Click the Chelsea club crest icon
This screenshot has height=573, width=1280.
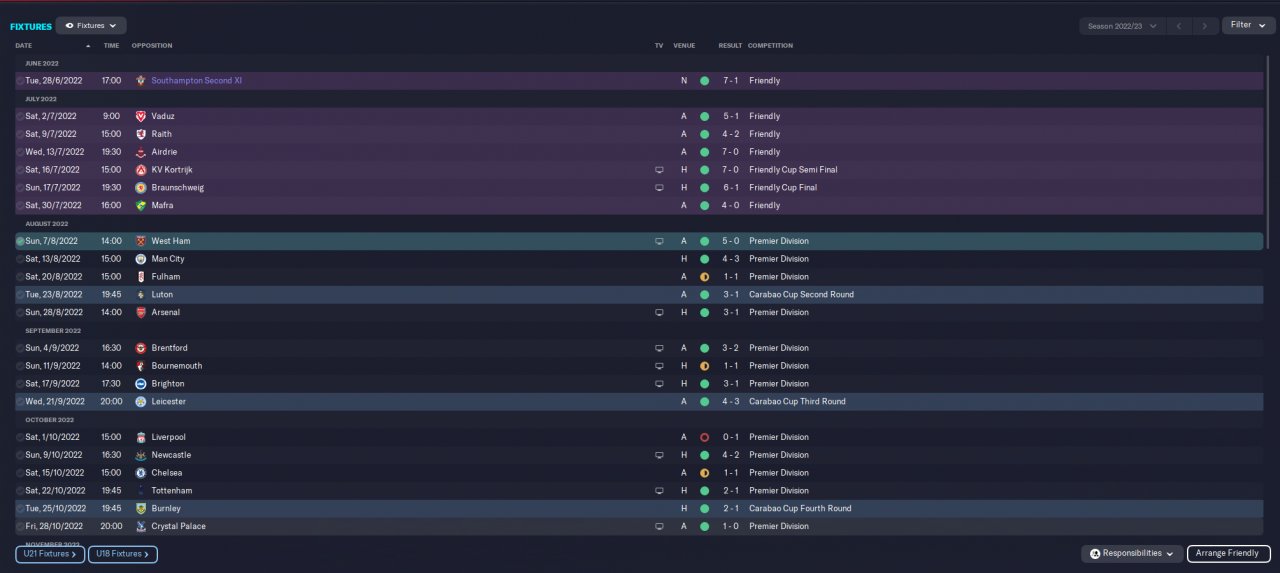141,473
